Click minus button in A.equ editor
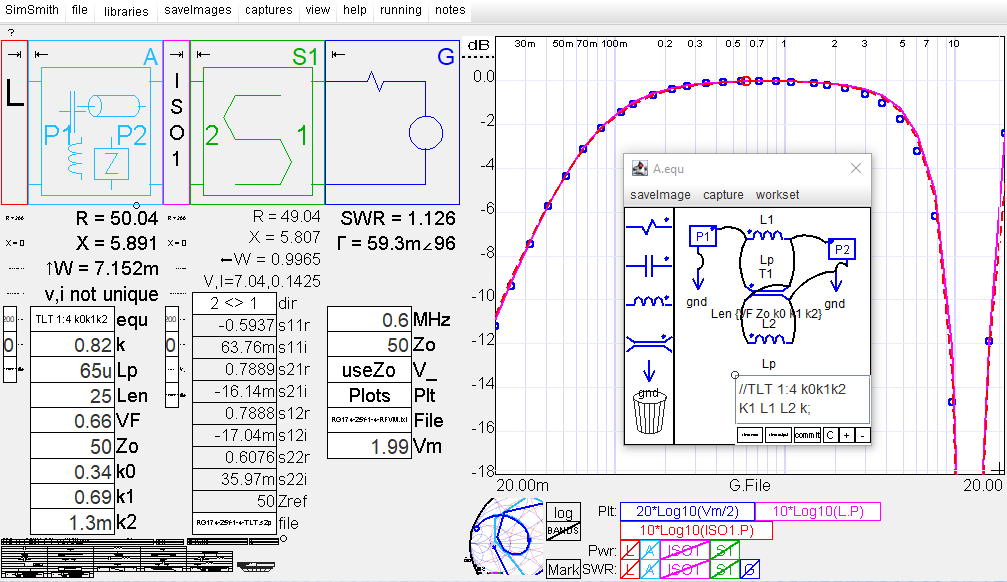Screen dimensions: 1007x582 [x=863, y=435]
